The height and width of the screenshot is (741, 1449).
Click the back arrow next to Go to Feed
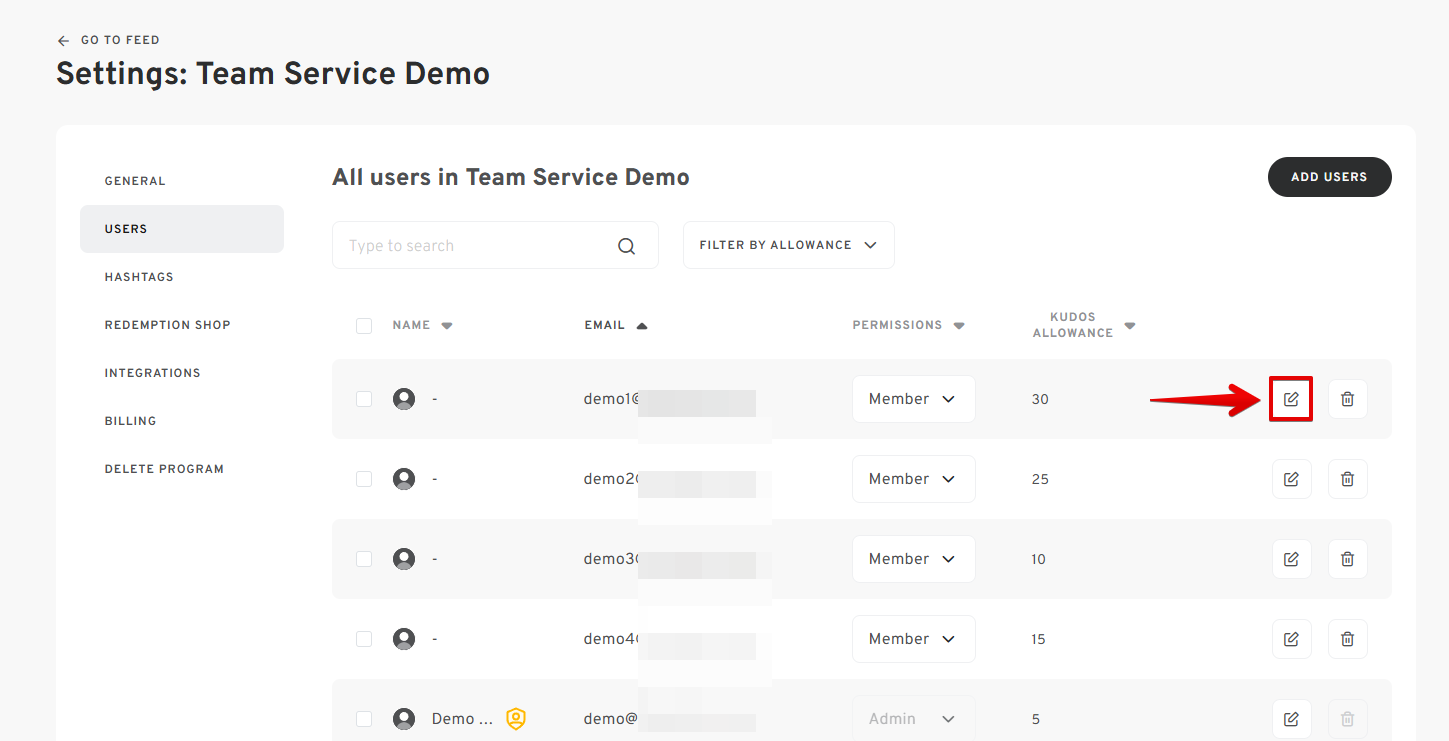(x=63, y=41)
